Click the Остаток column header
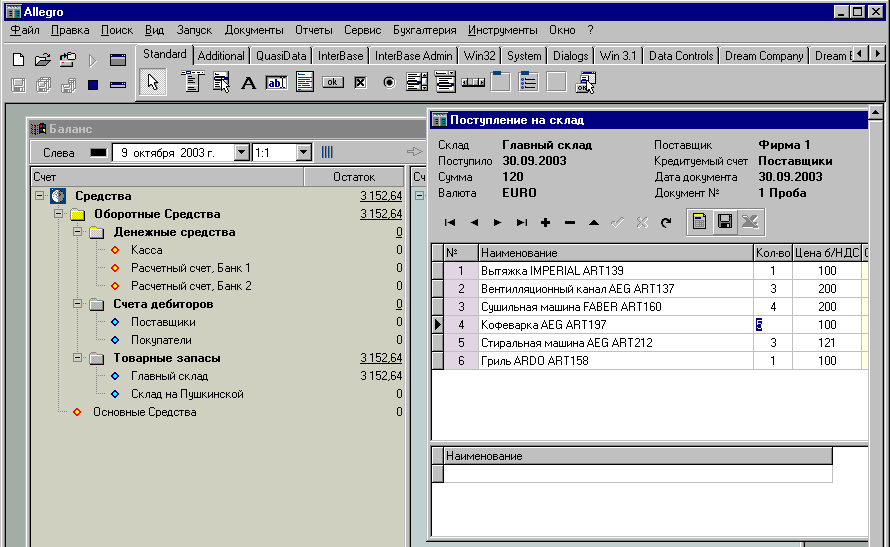The image size is (890, 547). click(x=354, y=177)
